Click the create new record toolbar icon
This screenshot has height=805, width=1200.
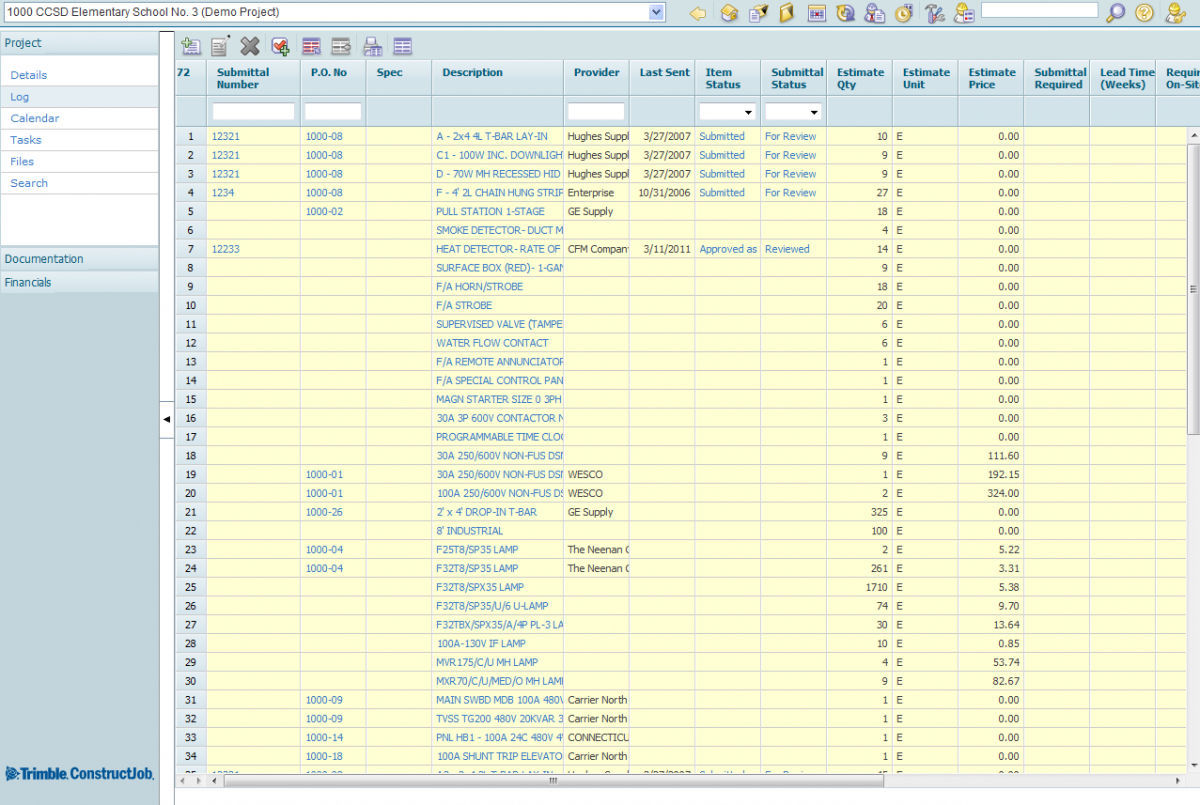(189, 45)
